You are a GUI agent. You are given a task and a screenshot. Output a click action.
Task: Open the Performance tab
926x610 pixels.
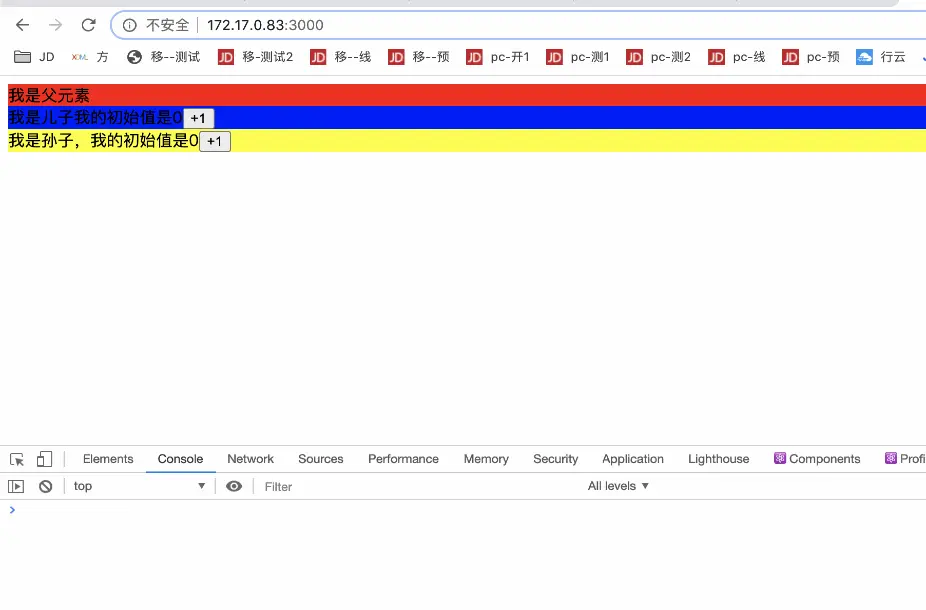(x=403, y=459)
